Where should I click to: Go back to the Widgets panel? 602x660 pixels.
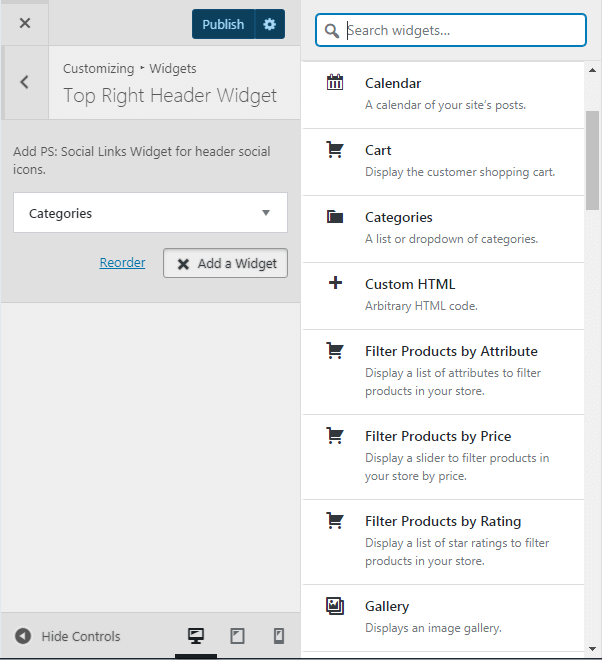point(25,82)
